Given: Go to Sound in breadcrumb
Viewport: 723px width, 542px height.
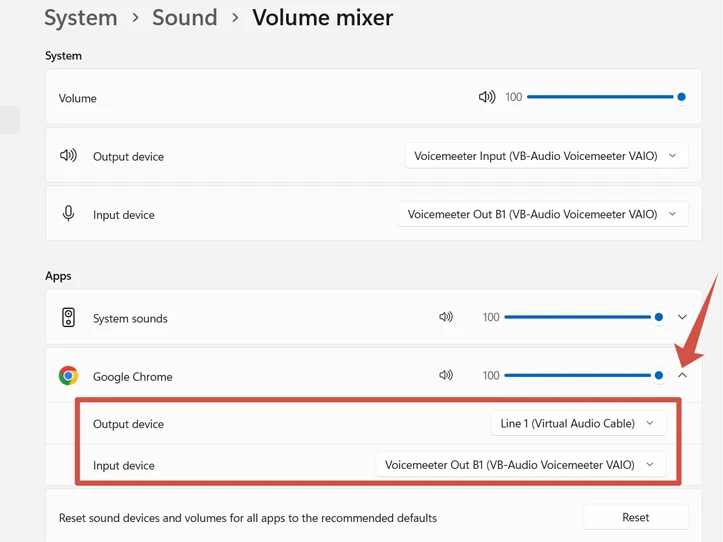Looking at the screenshot, I should click(184, 17).
